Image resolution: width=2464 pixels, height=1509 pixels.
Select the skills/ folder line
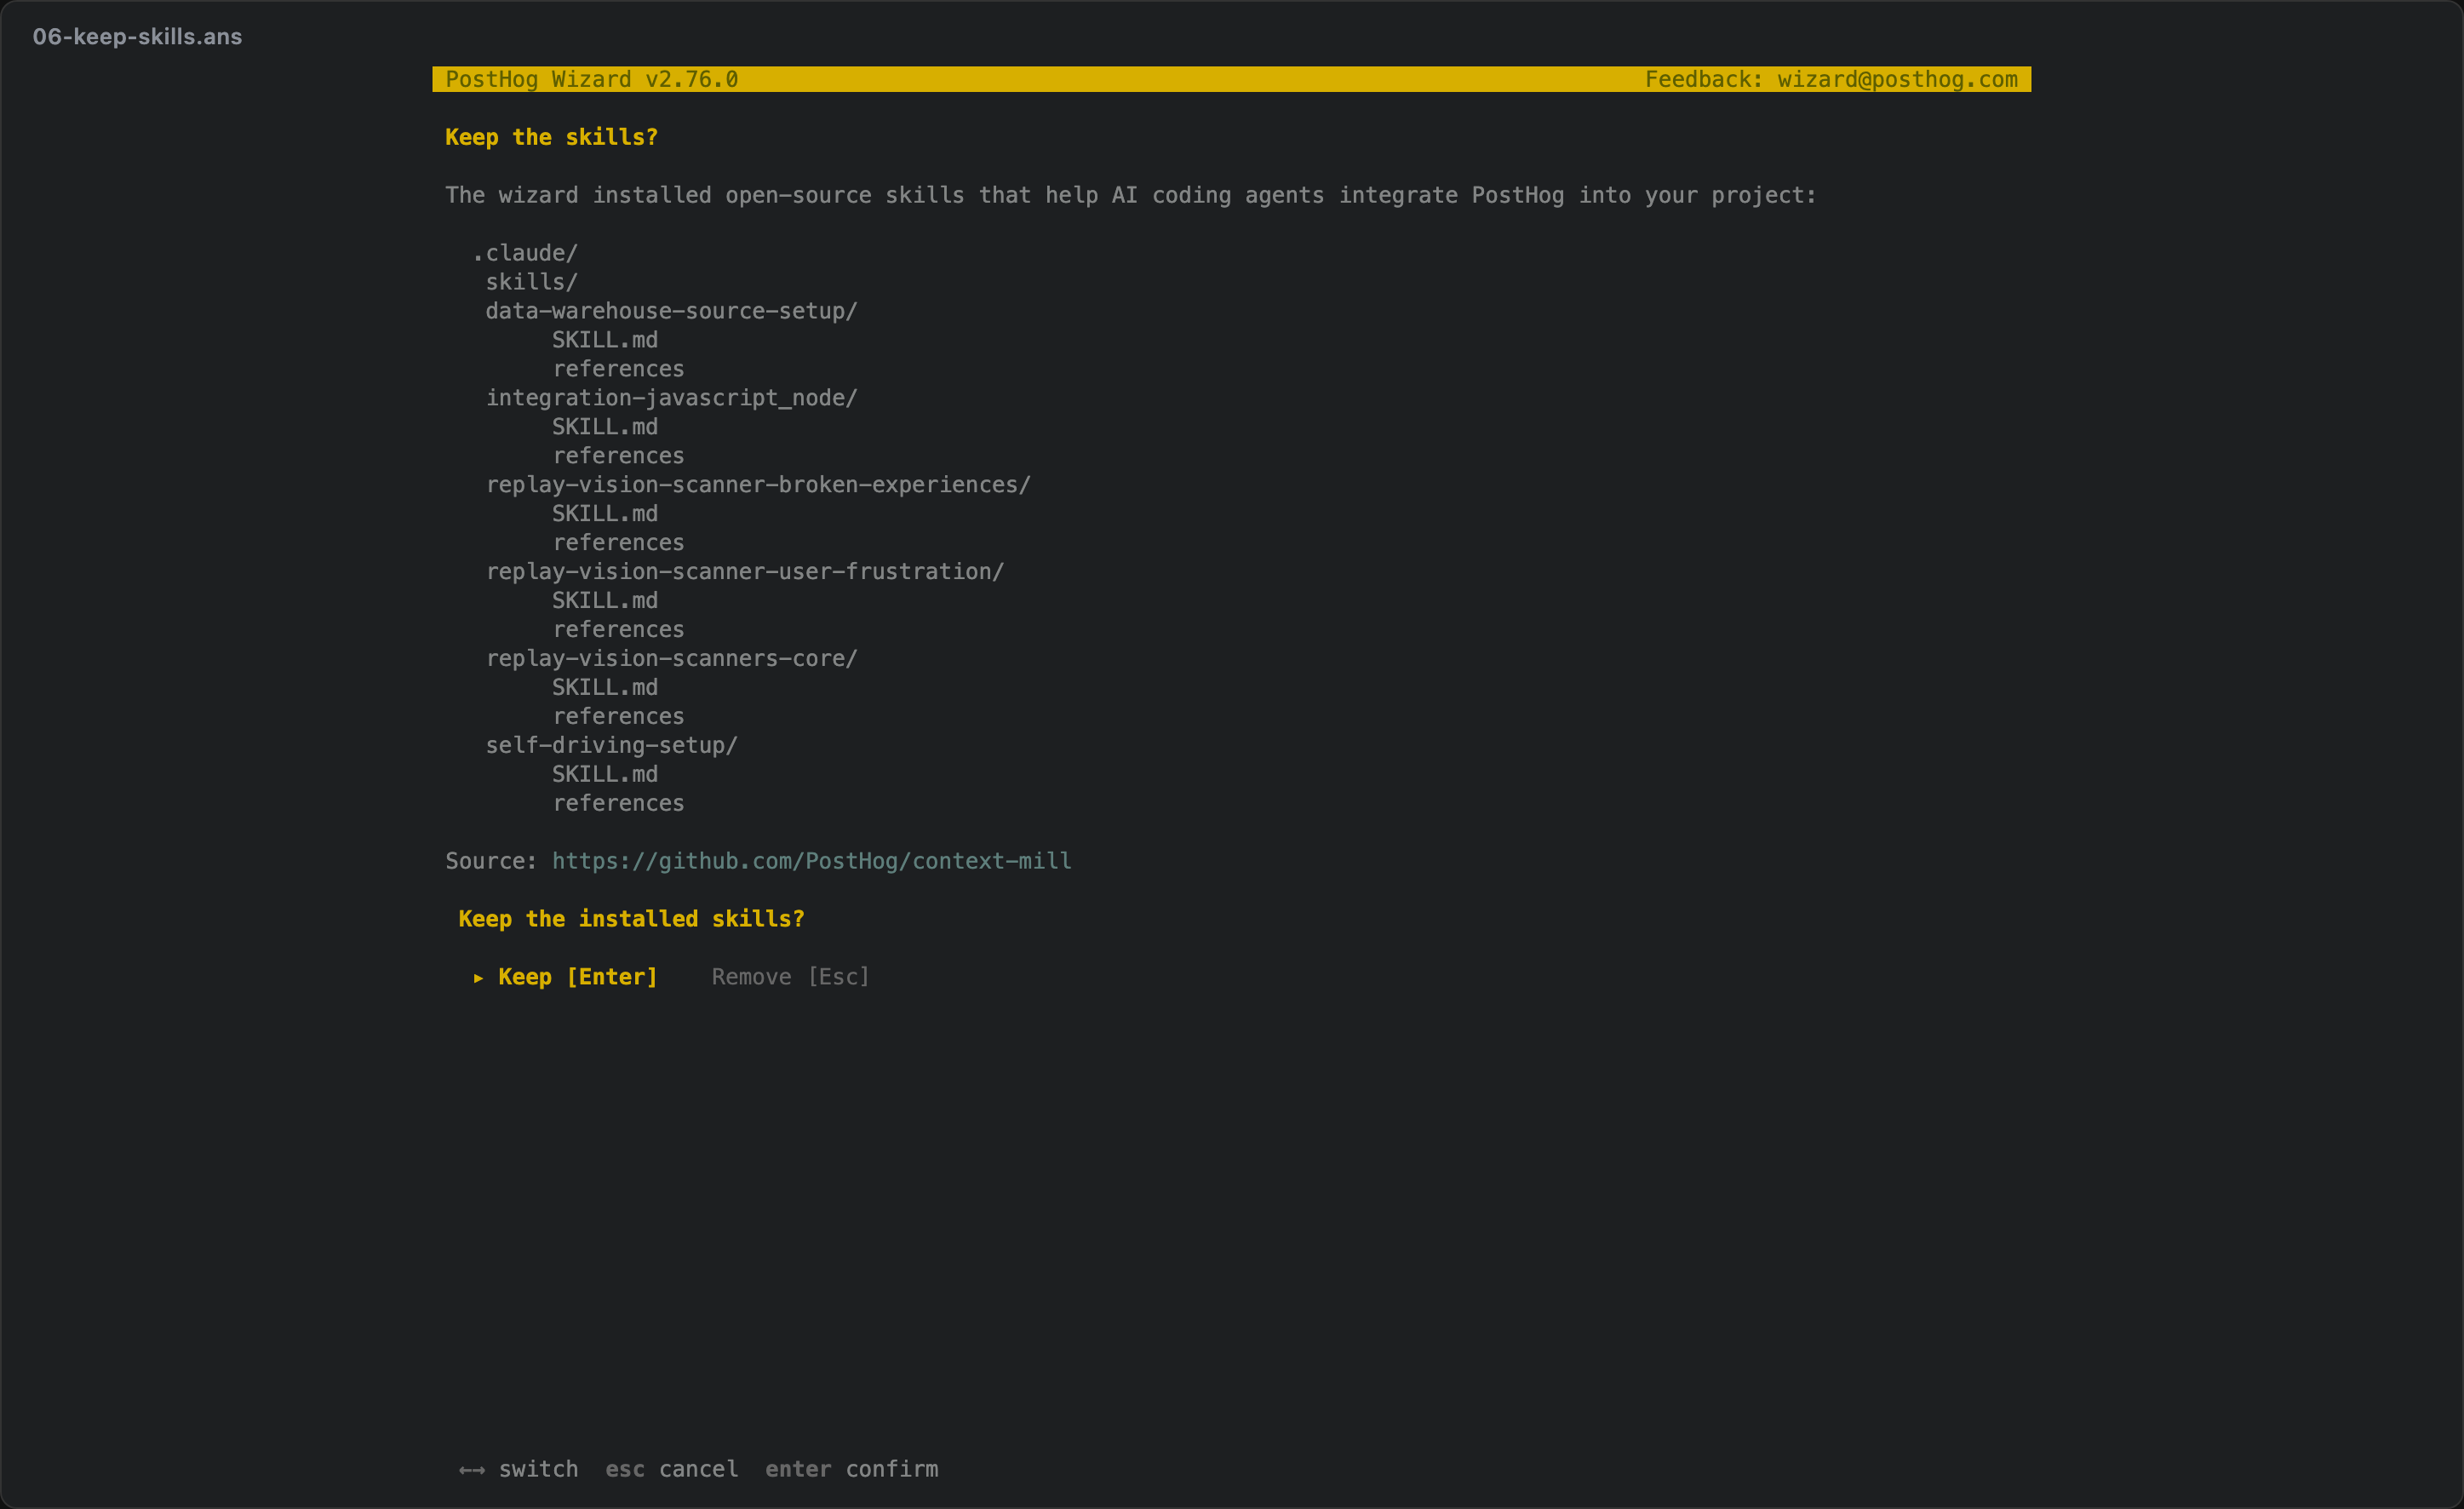(x=532, y=282)
